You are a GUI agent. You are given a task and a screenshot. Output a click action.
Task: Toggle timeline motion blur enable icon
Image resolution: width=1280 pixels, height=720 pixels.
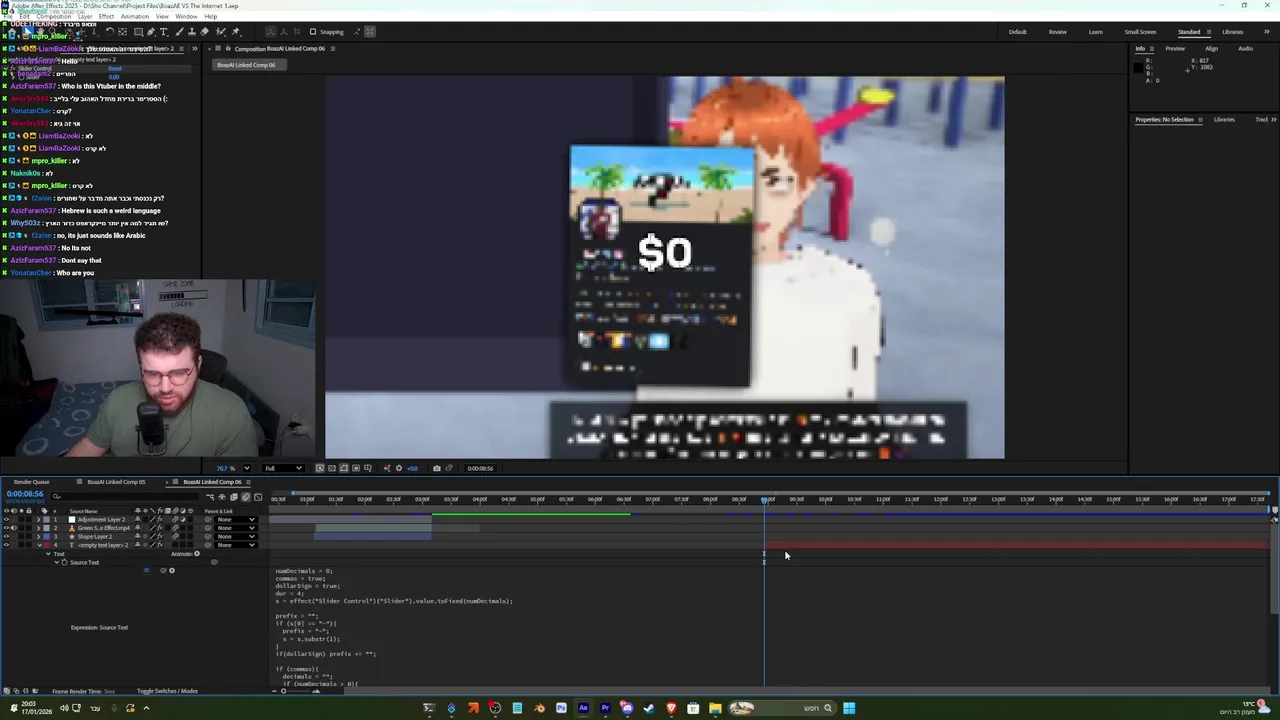pos(246,497)
